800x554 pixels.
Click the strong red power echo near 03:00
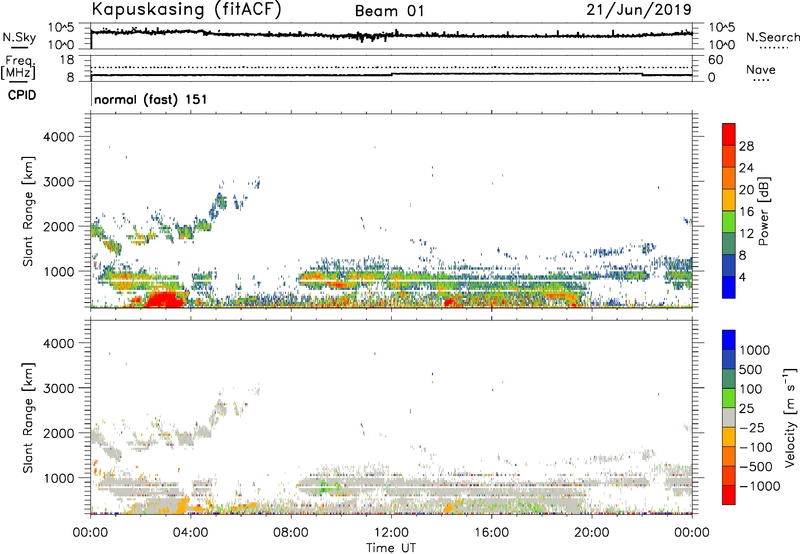pyautogui.click(x=164, y=299)
